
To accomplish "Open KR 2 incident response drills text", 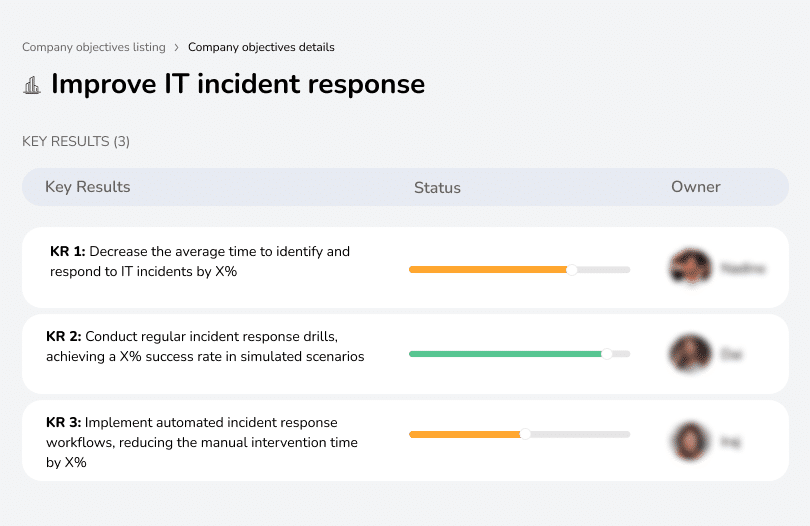I will pyautogui.click(x=205, y=346).
